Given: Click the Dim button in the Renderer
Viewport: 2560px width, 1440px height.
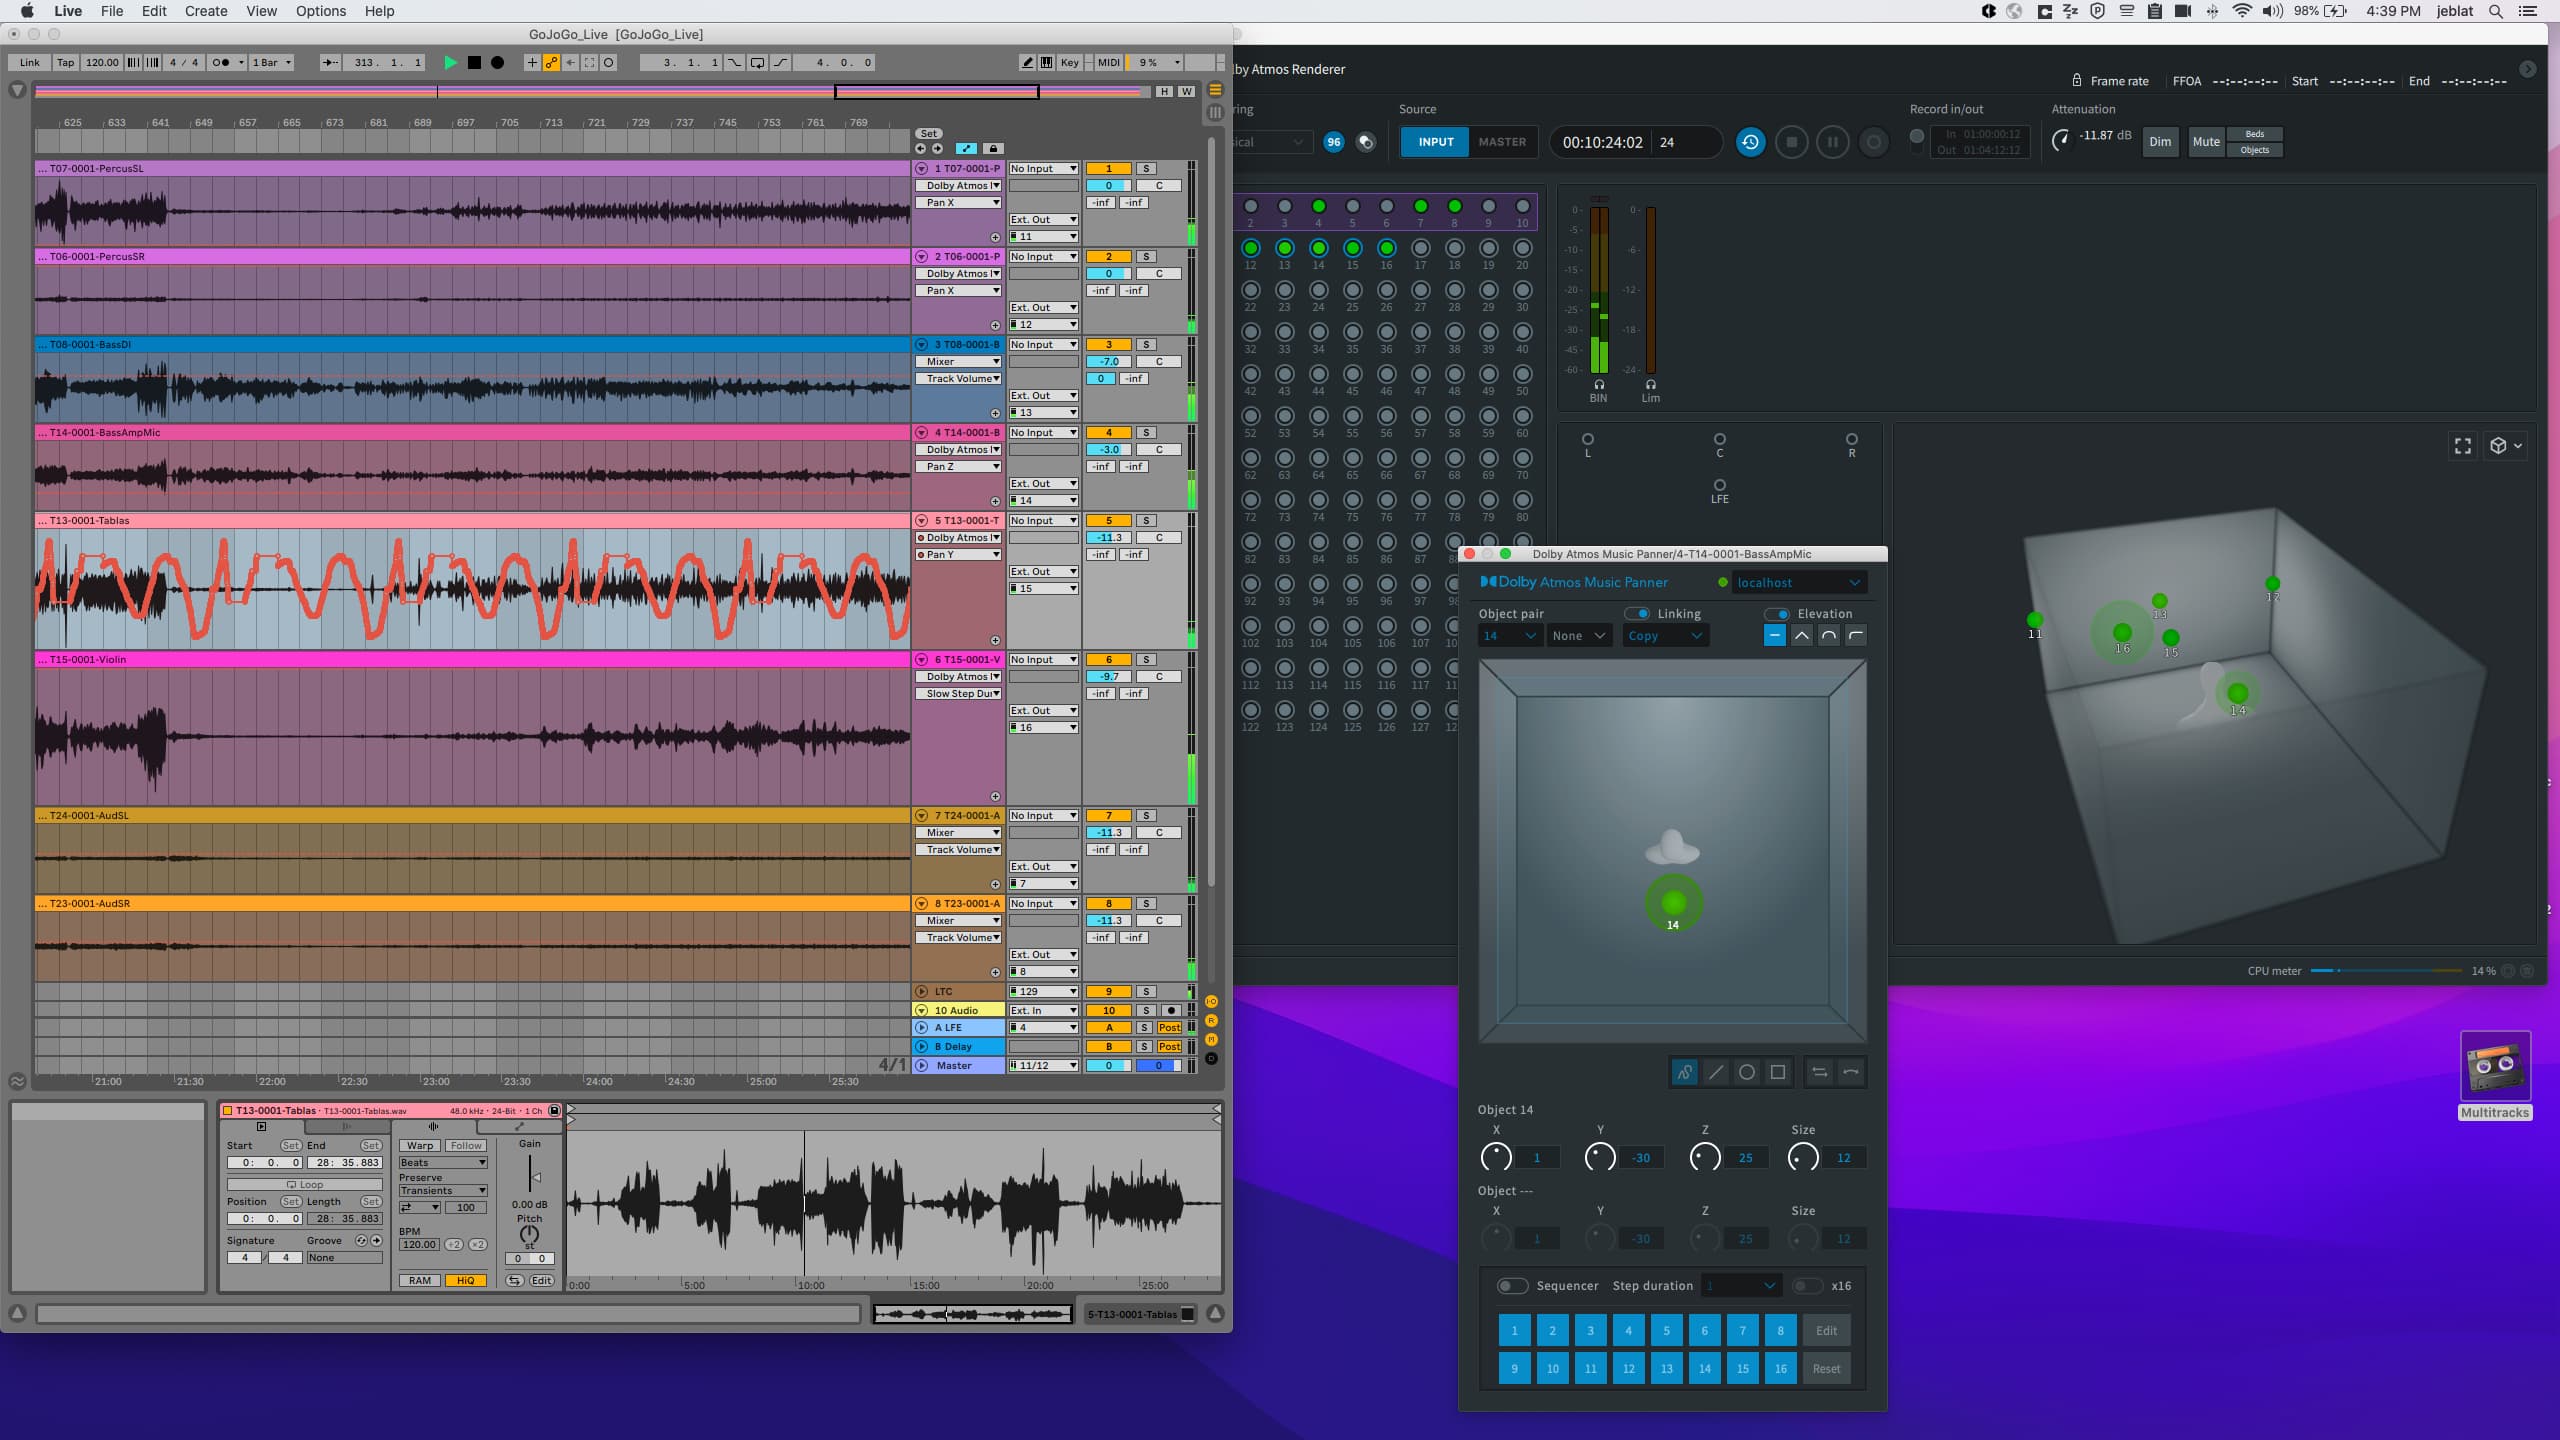Looking at the screenshot, I should tap(2159, 142).
